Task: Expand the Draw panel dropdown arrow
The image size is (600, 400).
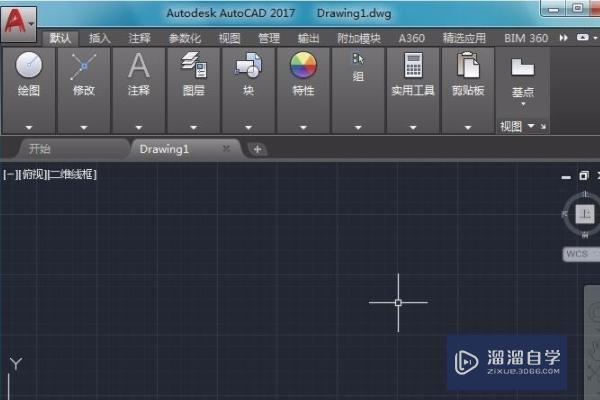Action: pyautogui.click(x=29, y=127)
